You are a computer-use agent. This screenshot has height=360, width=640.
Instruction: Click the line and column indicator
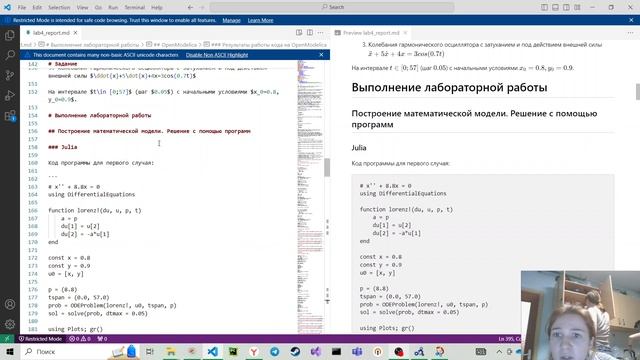coord(509,339)
